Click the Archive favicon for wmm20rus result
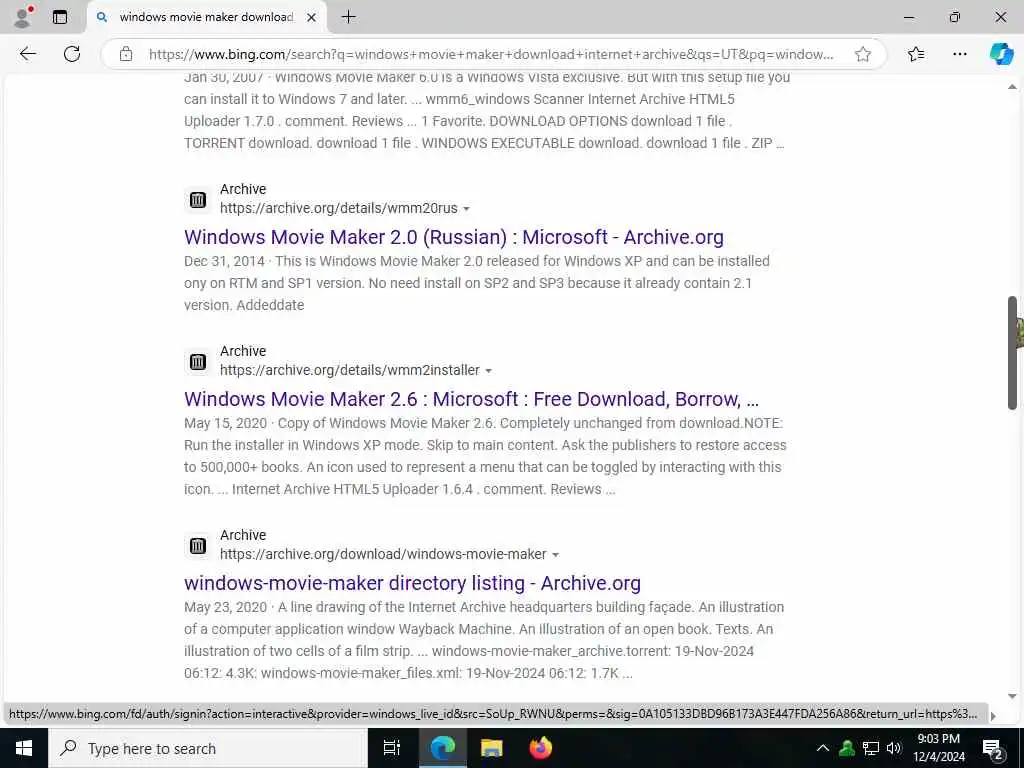This screenshot has width=1024, height=768. tap(198, 200)
